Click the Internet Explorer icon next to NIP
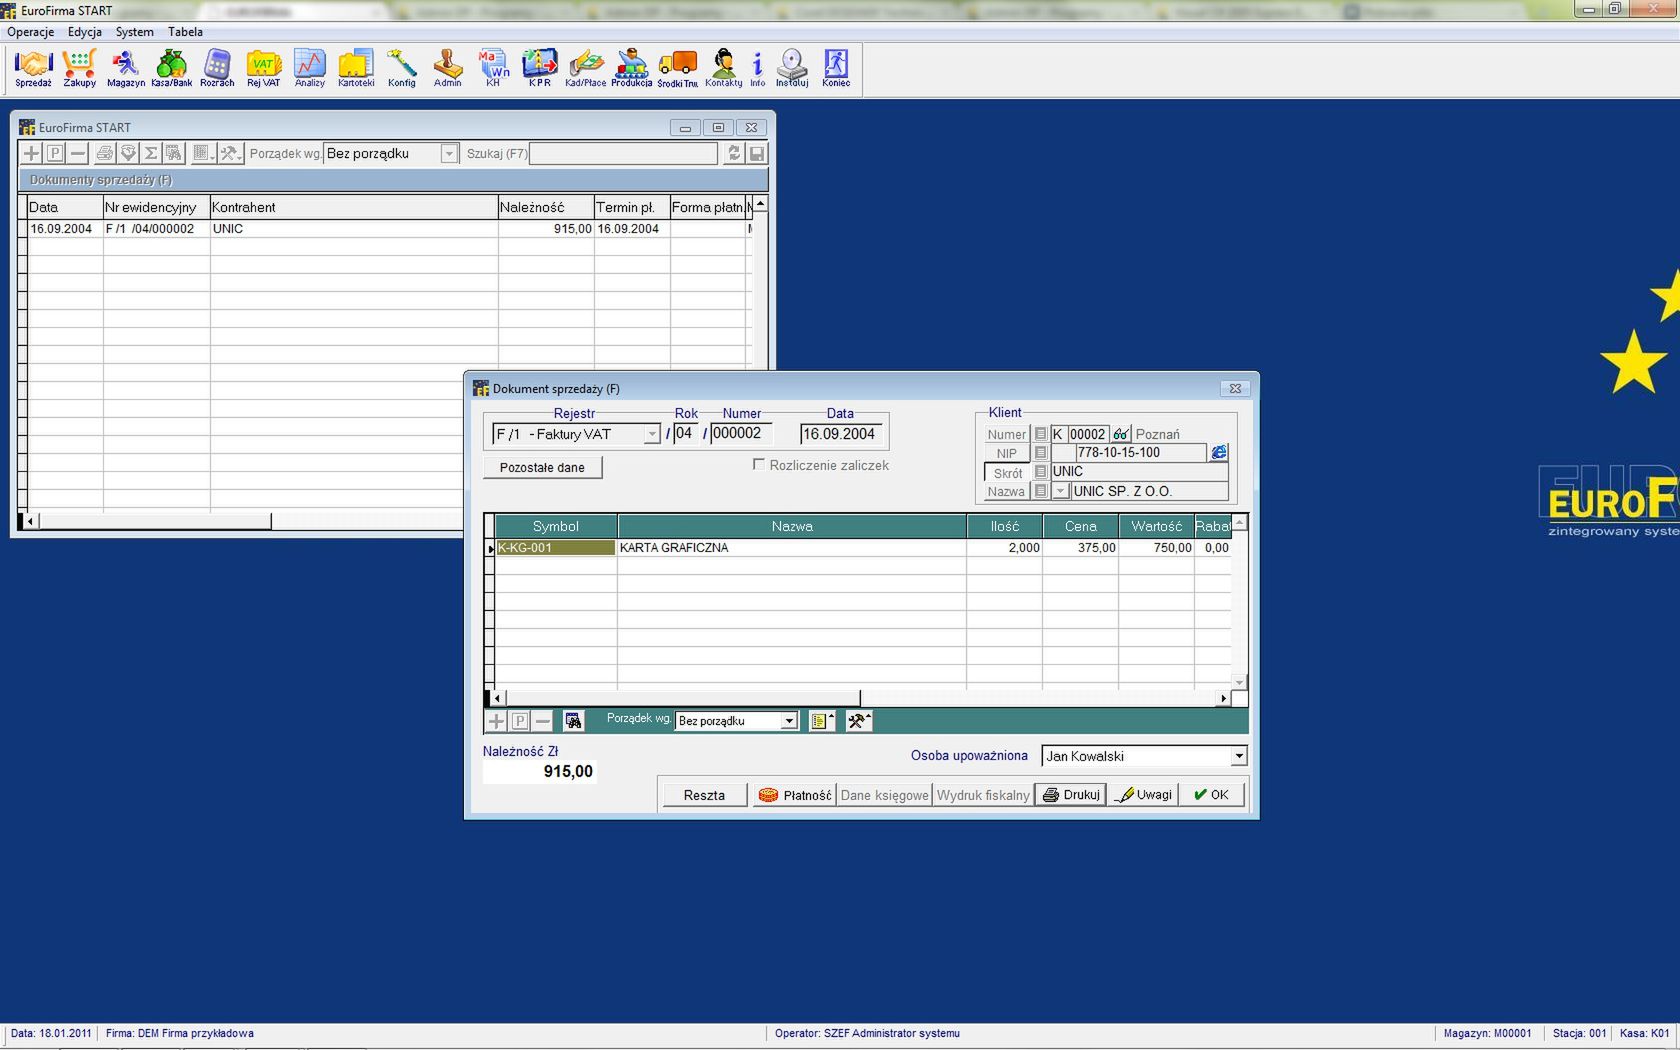This screenshot has width=1680, height=1050. (1218, 453)
